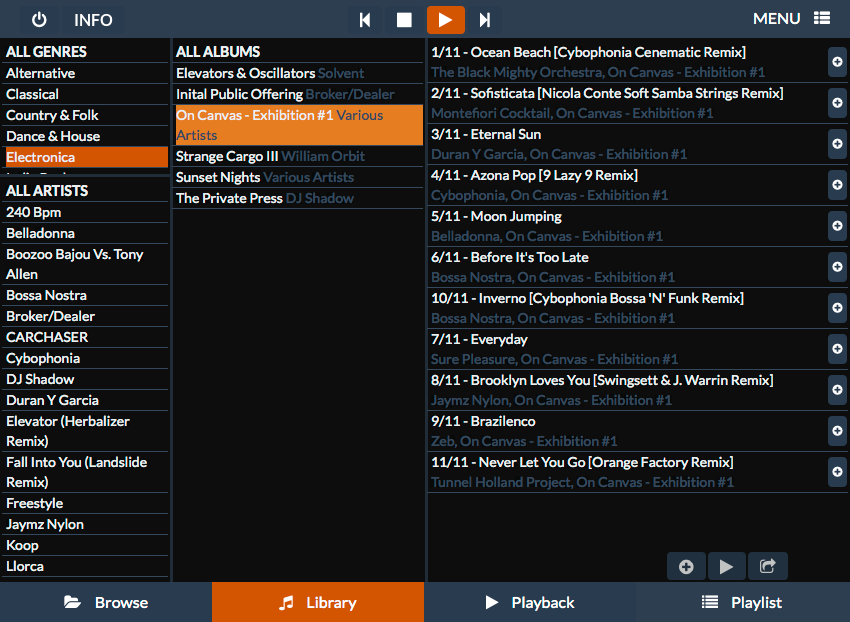
Task: Switch to the Playlist tab
Action: (x=743, y=602)
